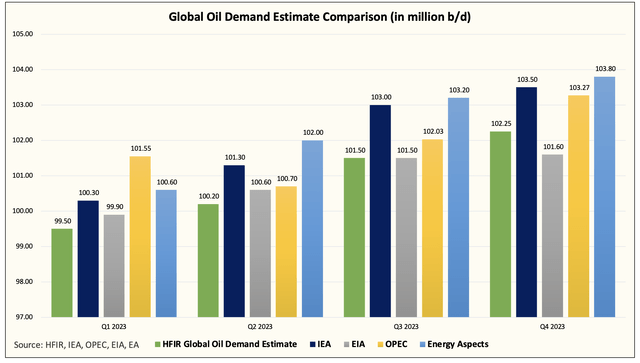The width and height of the screenshot is (640, 363).
Task: Select the yellow OPEC legend swatch
Action: pyautogui.click(x=380, y=345)
